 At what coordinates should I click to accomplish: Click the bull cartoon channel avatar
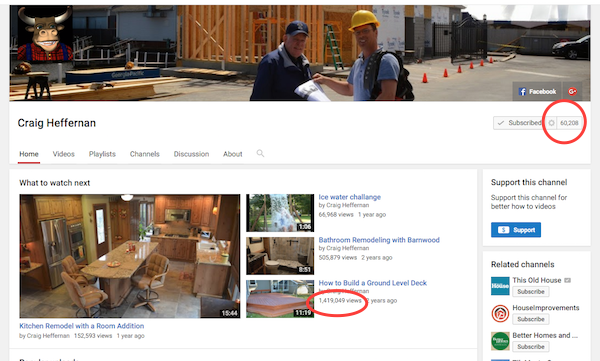pos(45,34)
